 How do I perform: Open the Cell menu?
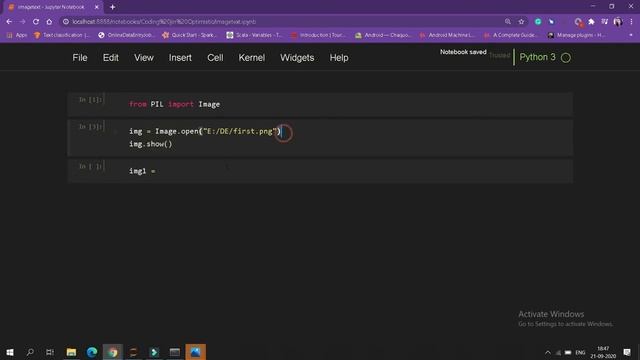[x=215, y=58]
